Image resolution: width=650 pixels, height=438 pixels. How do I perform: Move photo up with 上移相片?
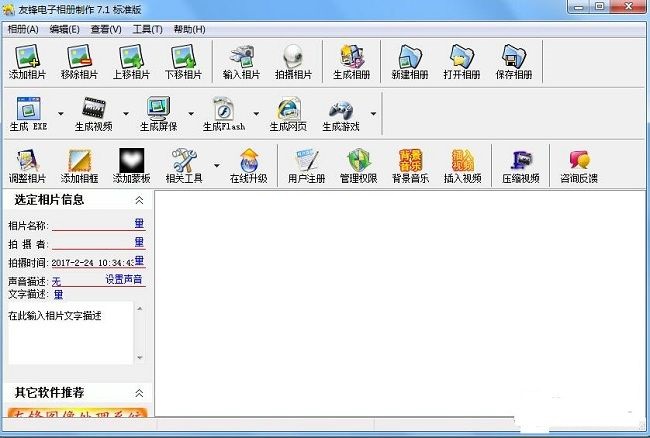pos(131,62)
